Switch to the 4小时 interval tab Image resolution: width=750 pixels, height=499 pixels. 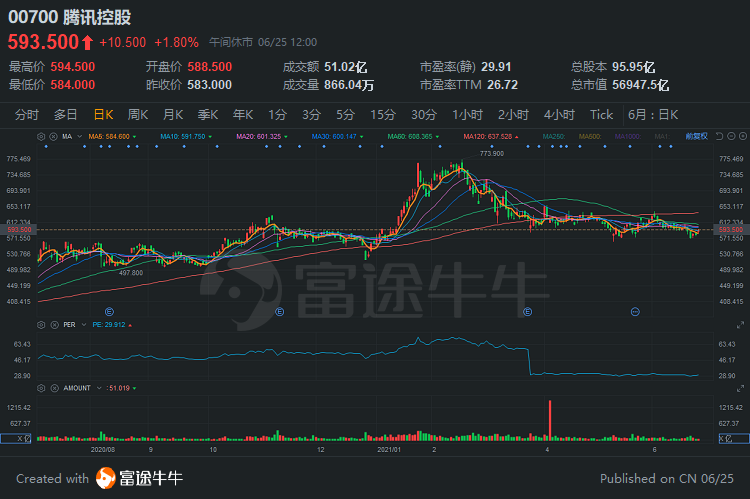tap(559, 115)
